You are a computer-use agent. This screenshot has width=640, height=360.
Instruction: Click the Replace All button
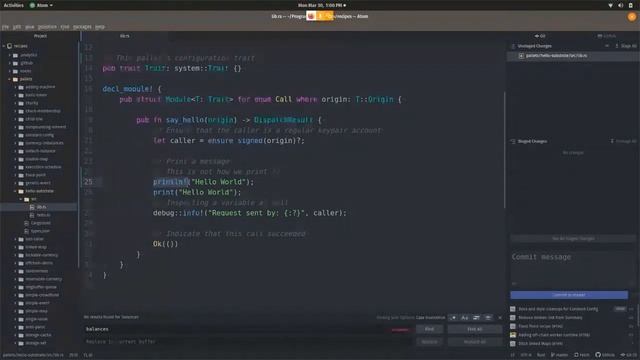pos(475,342)
